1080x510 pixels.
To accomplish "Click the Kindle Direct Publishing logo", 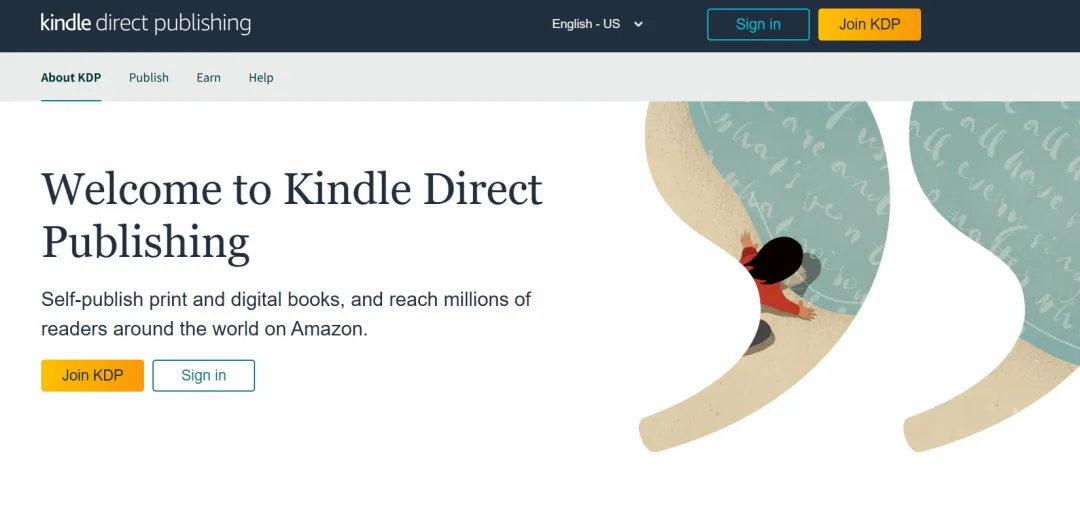I will pos(145,23).
